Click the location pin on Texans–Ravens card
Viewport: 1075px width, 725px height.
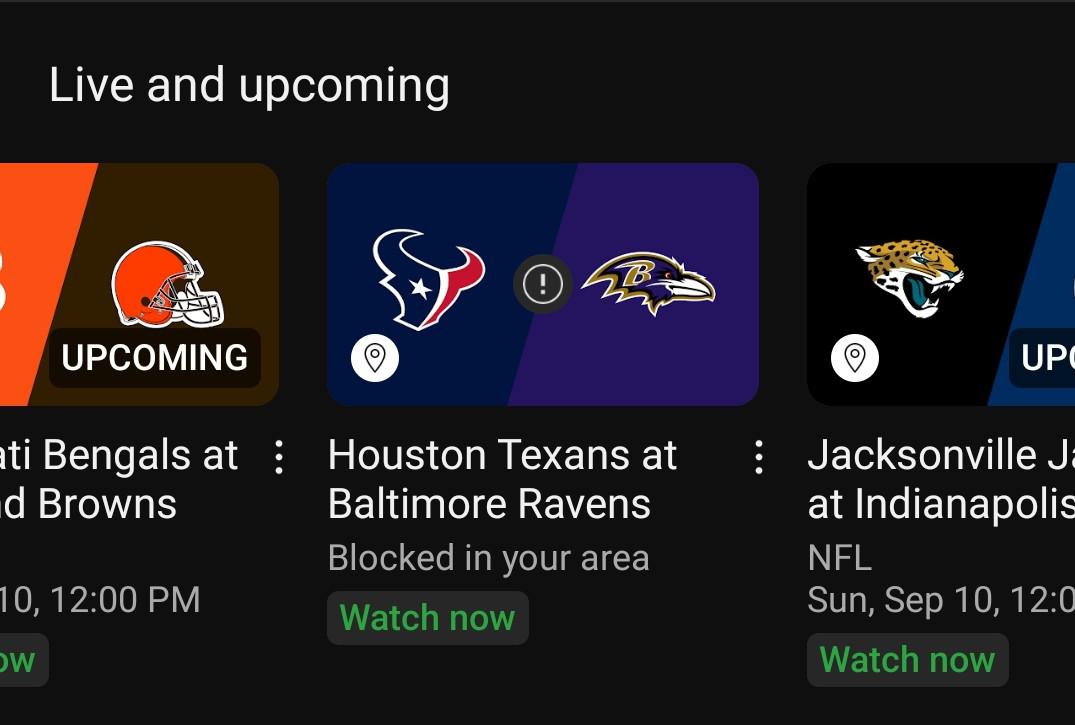[375, 357]
